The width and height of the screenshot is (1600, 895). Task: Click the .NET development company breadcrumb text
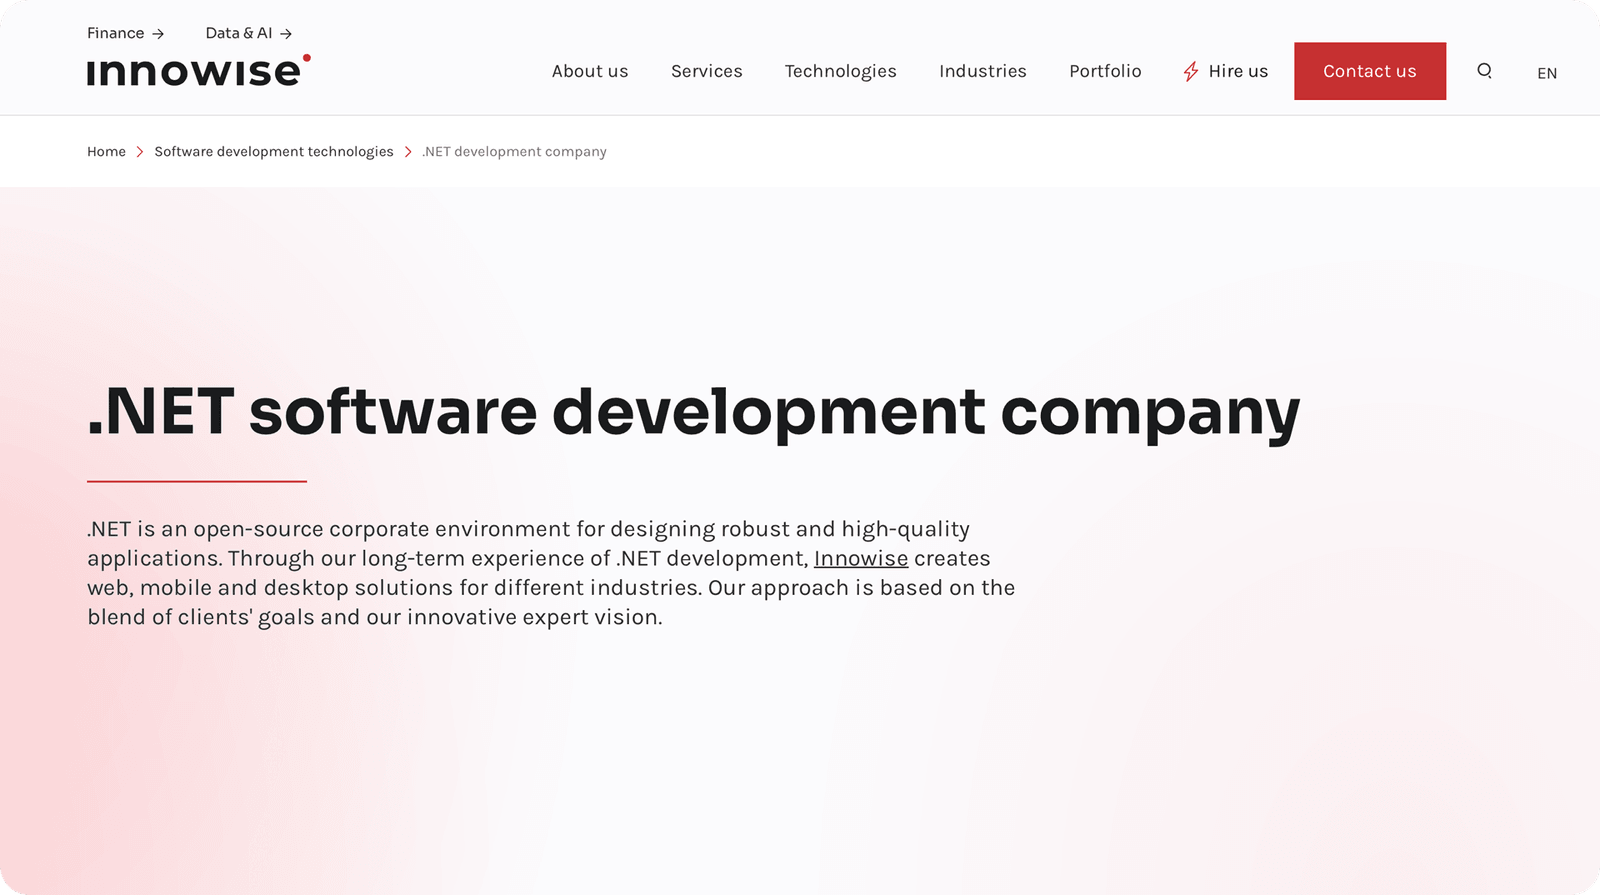point(514,152)
